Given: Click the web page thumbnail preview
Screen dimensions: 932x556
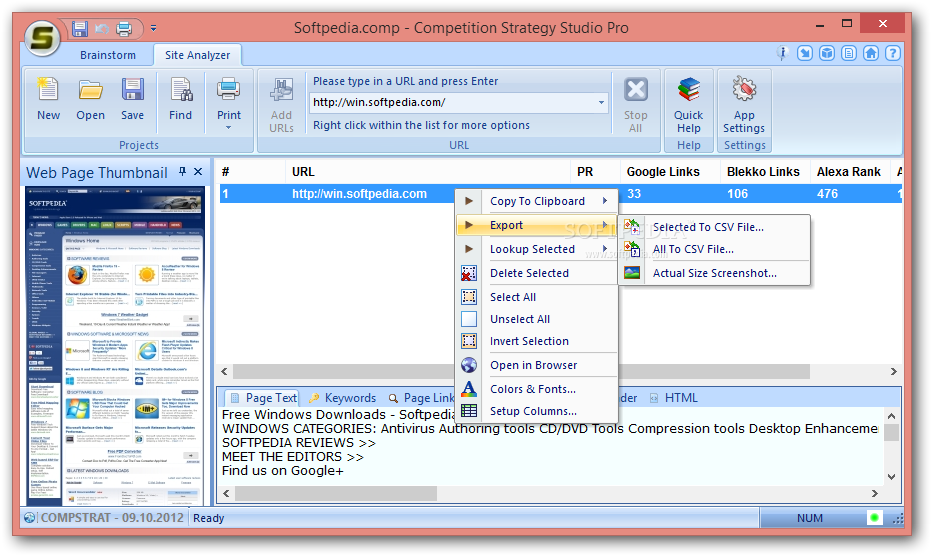Looking at the screenshot, I should coord(115,346).
